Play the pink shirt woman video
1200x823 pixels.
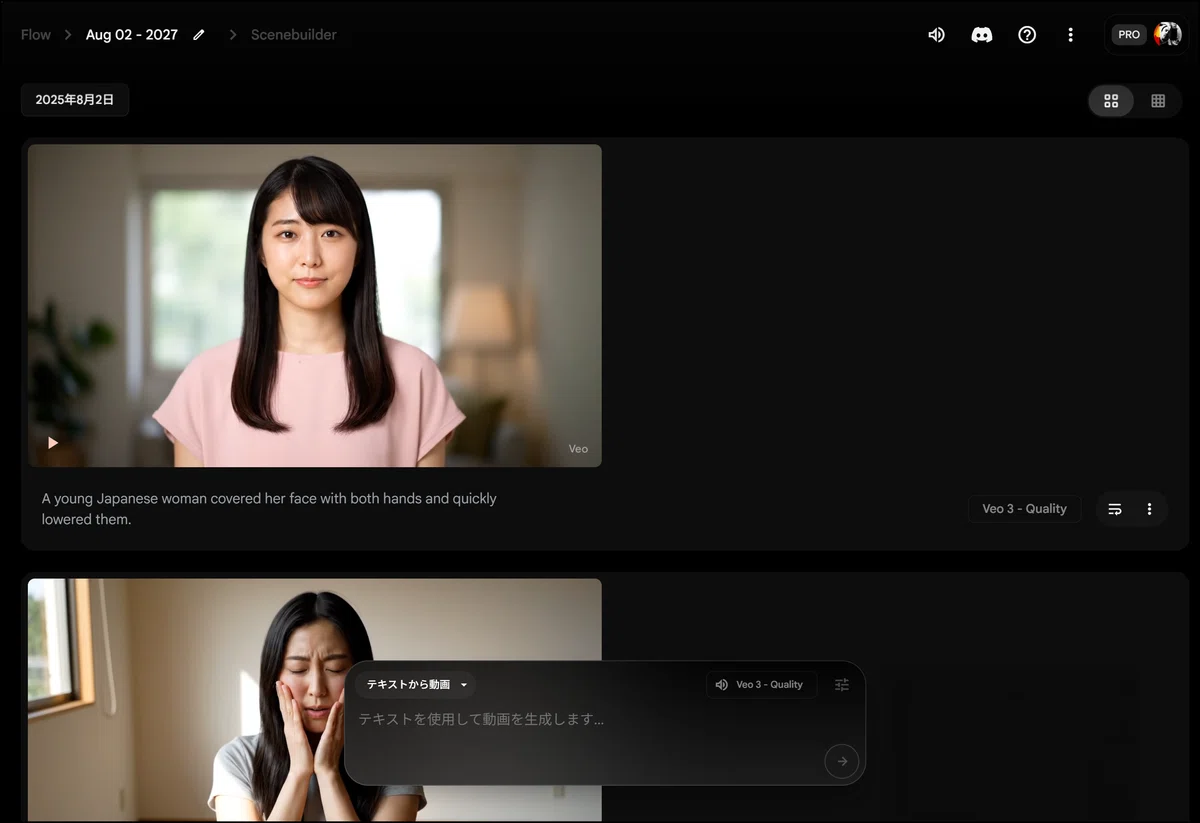point(53,443)
